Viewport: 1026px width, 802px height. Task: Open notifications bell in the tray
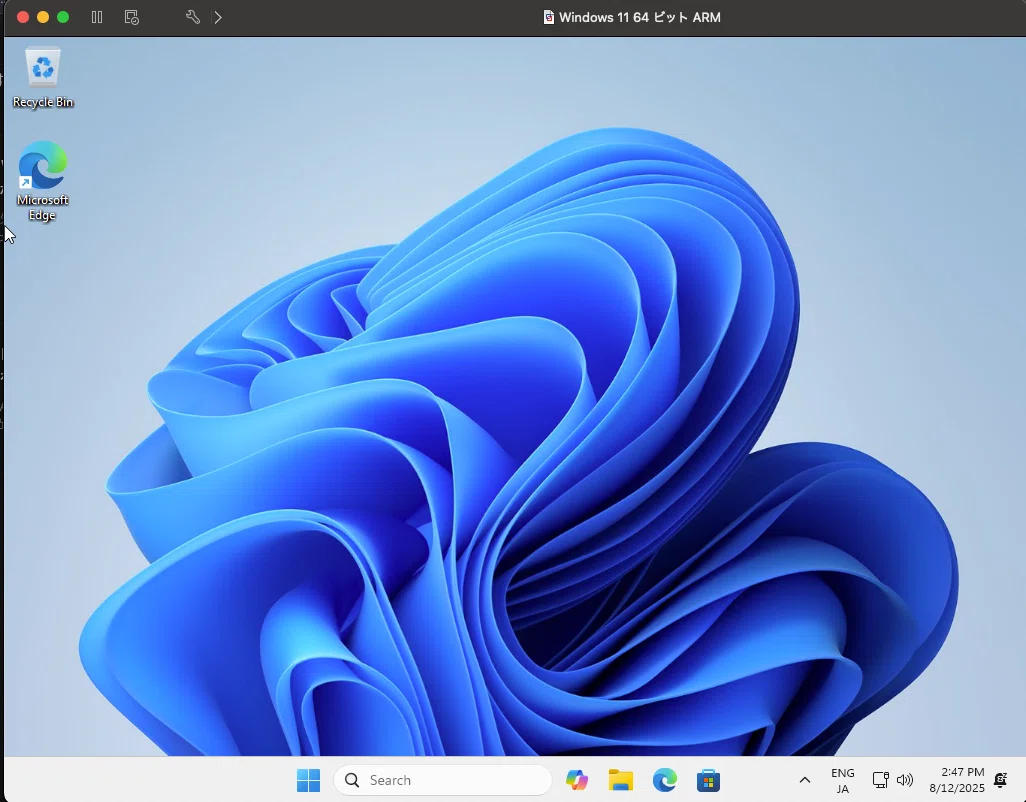[1000, 780]
